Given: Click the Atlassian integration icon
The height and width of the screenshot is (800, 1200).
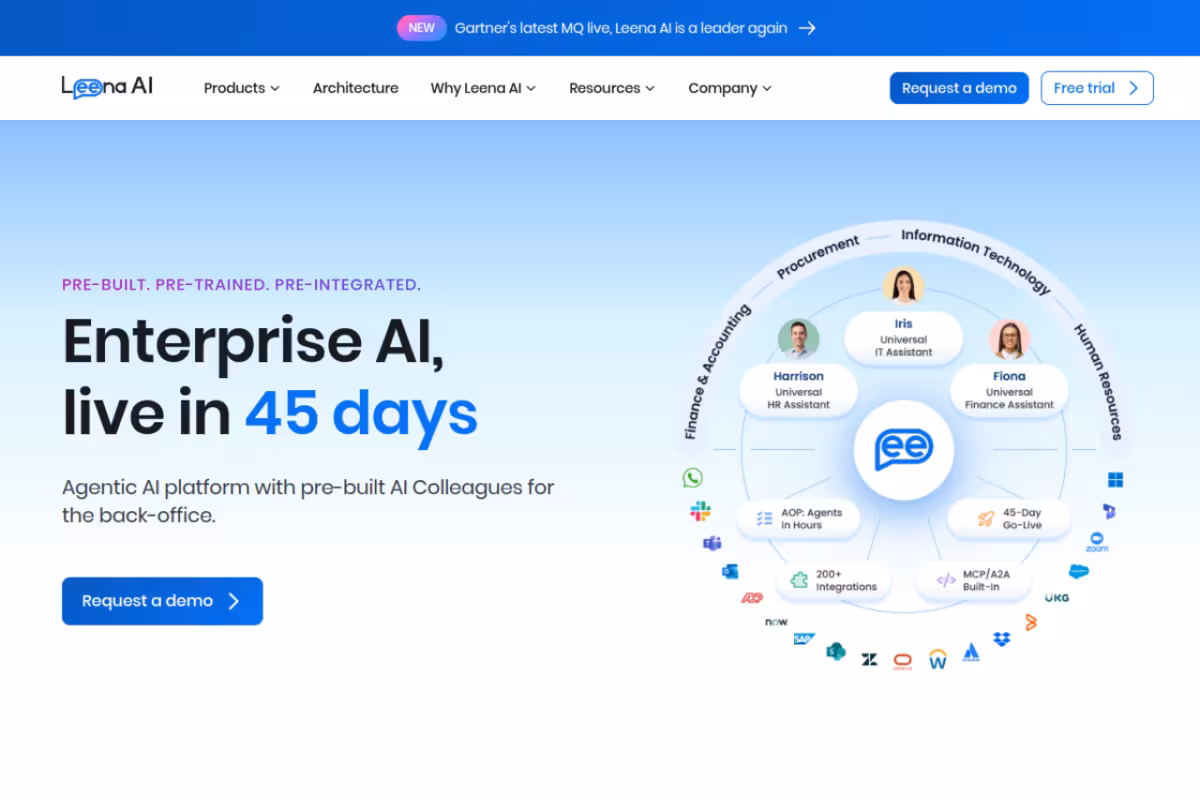Looking at the screenshot, I should point(971,652).
